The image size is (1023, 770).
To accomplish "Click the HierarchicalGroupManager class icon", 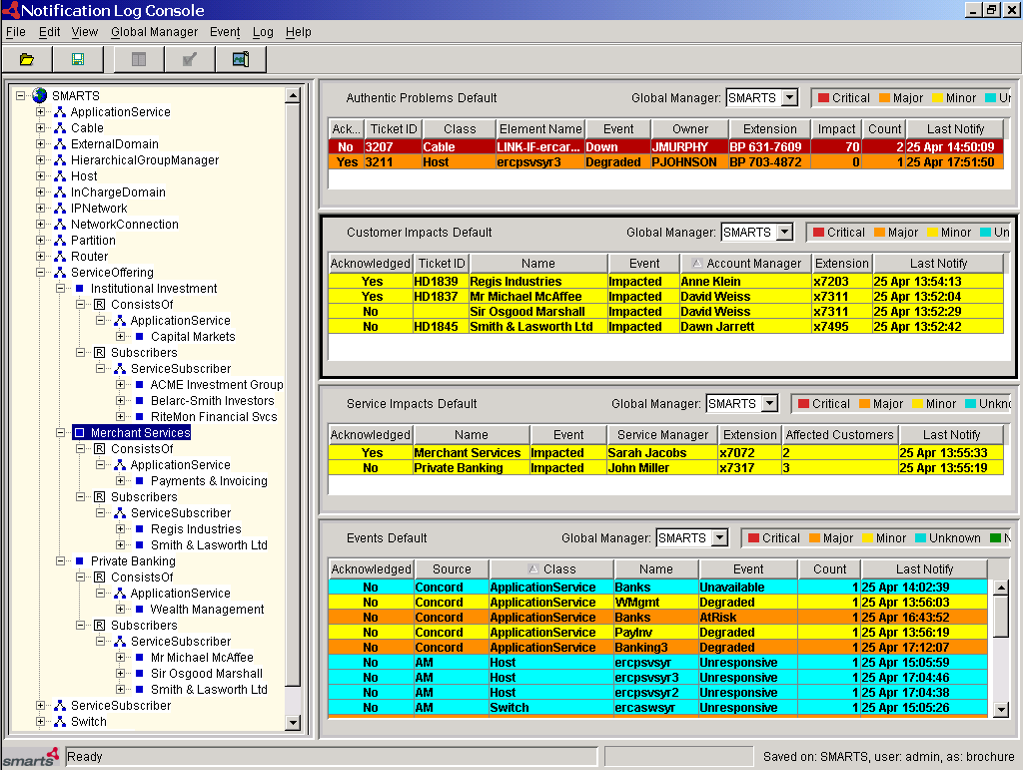I will (60, 160).
